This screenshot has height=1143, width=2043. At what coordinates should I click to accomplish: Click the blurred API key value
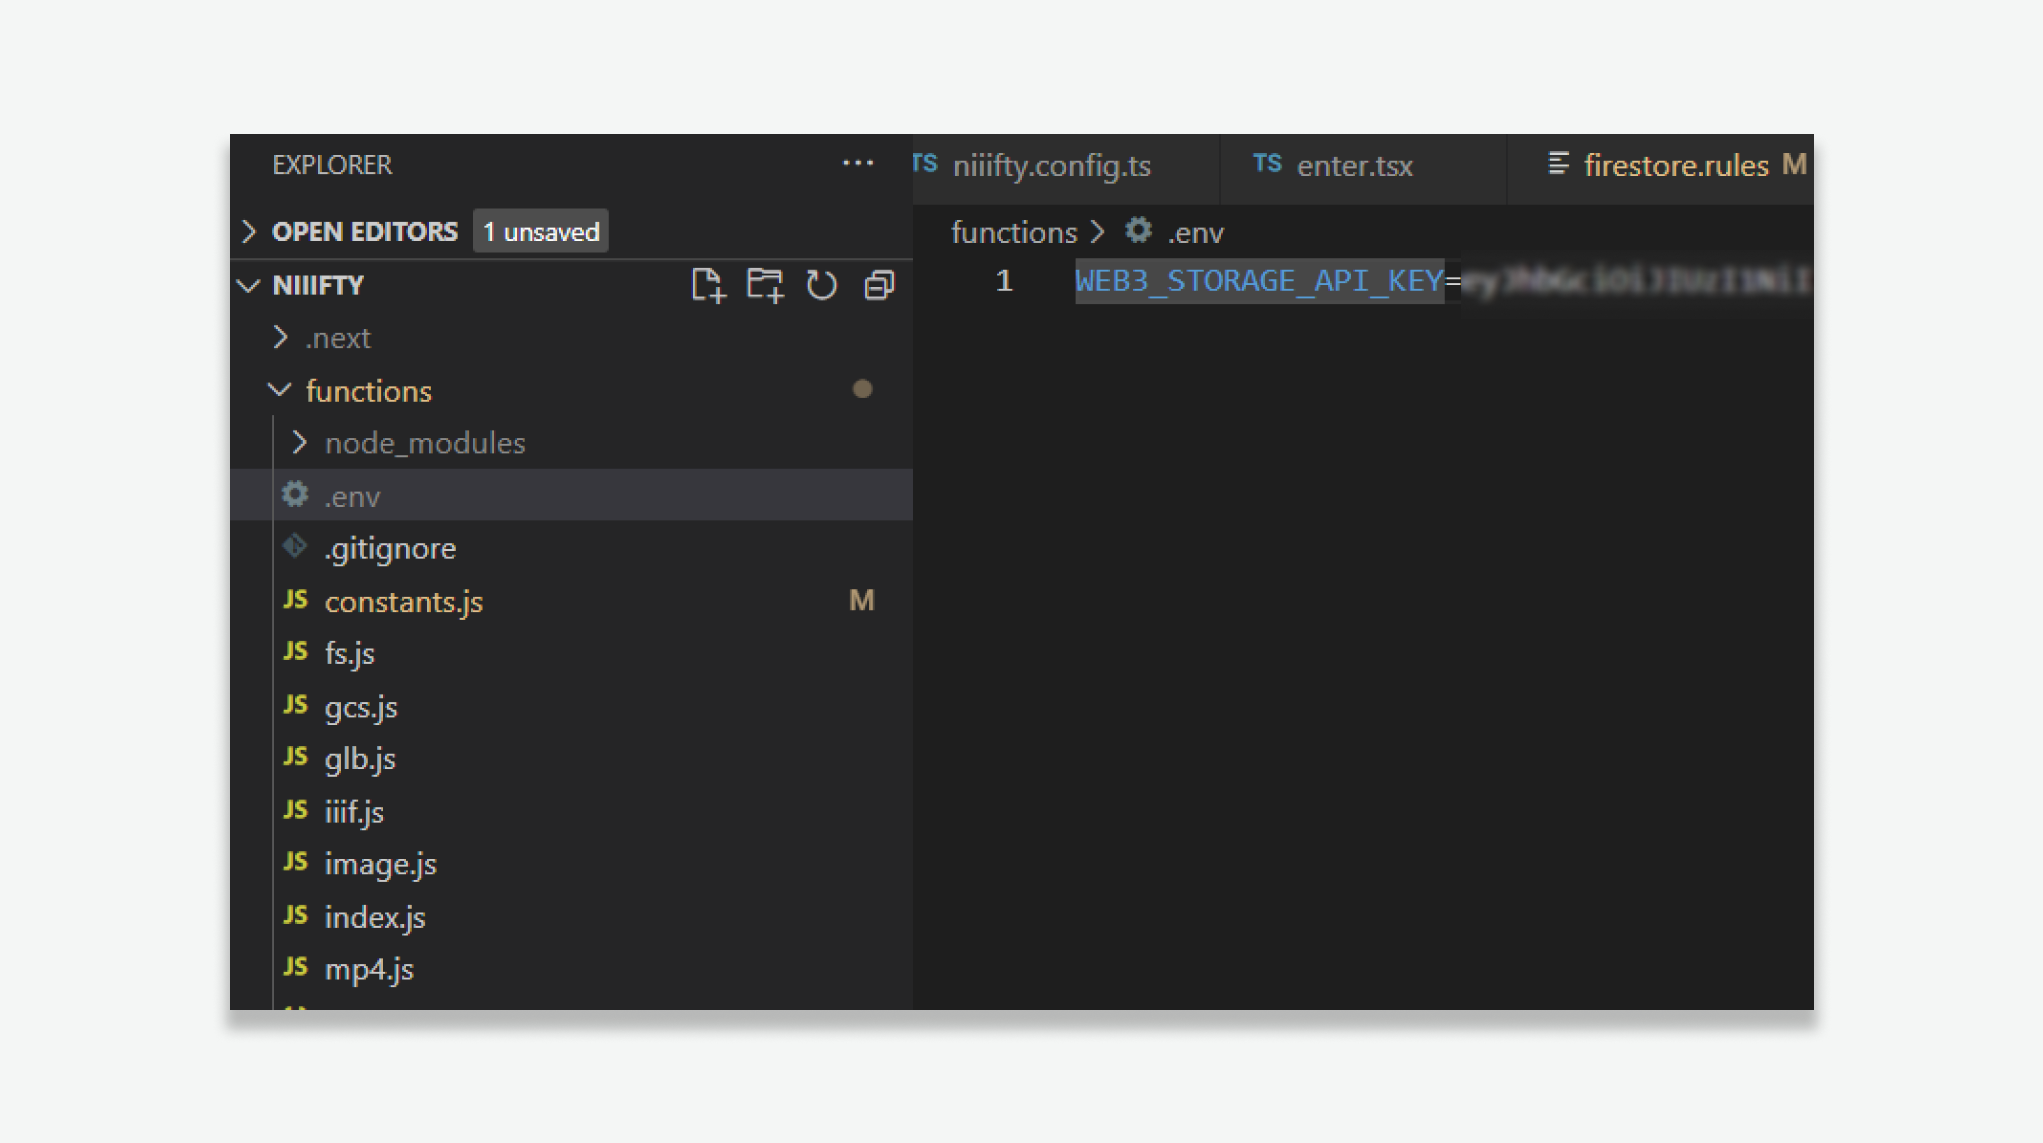pyautogui.click(x=1637, y=283)
